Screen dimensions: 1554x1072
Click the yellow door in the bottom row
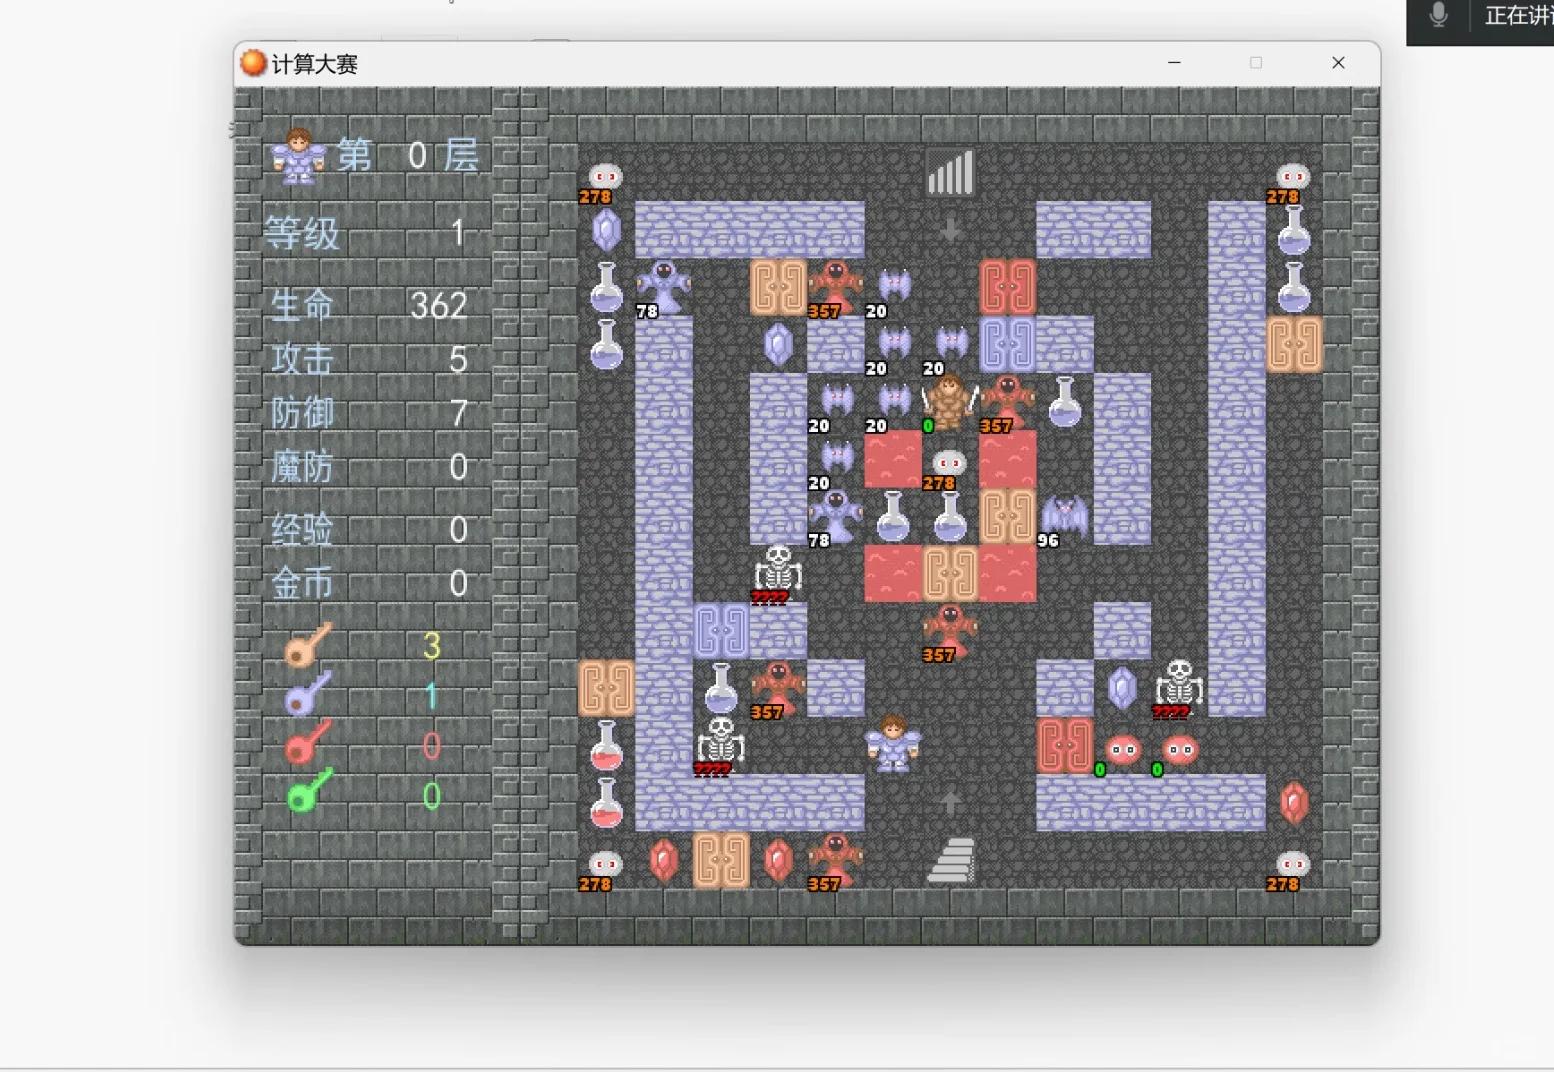point(720,860)
